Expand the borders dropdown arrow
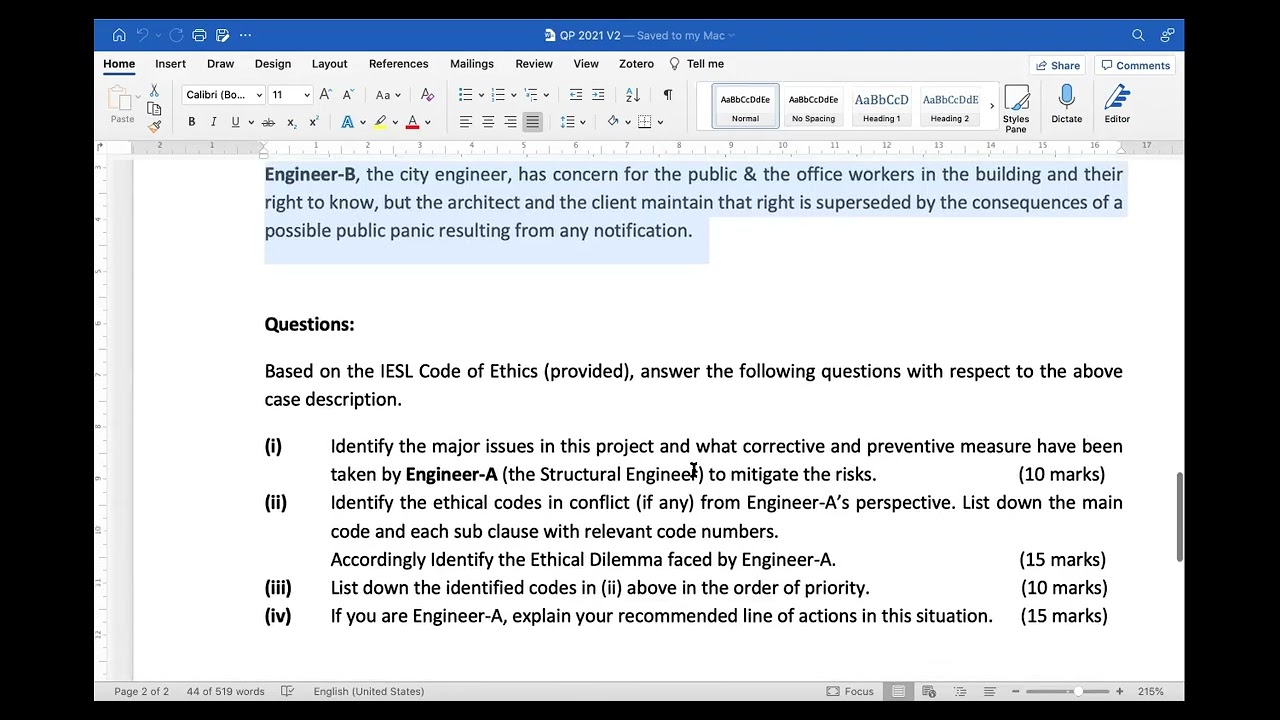 [660, 122]
